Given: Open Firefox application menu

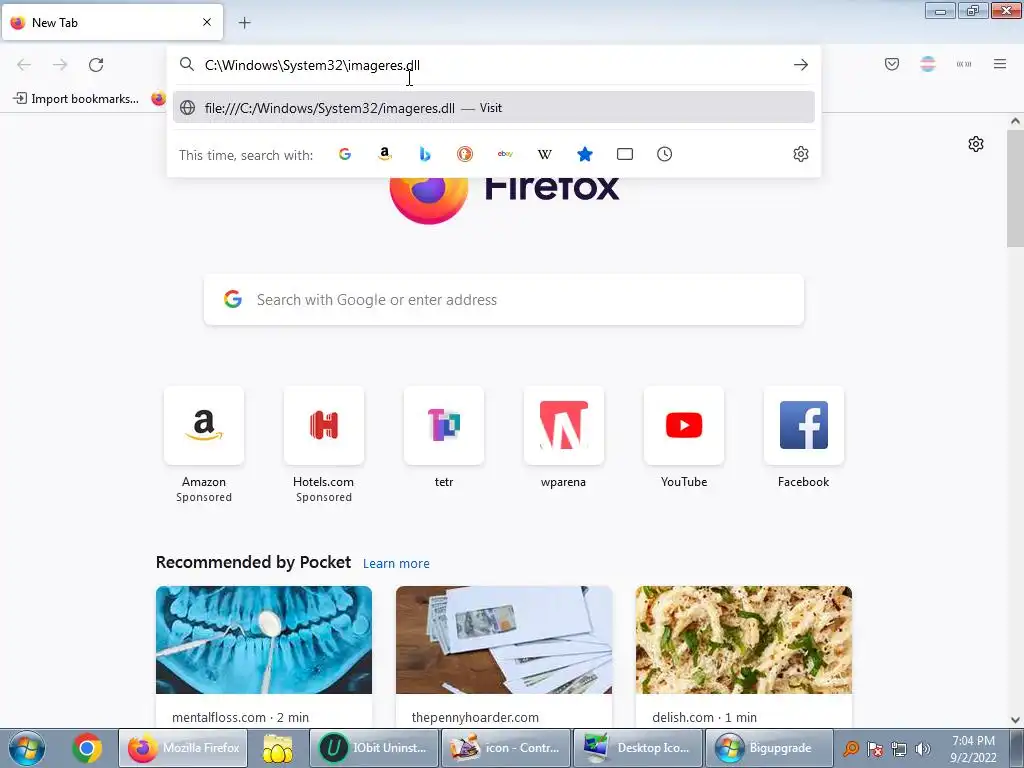Looking at the screenshot, I should (x=1000, y=64).
